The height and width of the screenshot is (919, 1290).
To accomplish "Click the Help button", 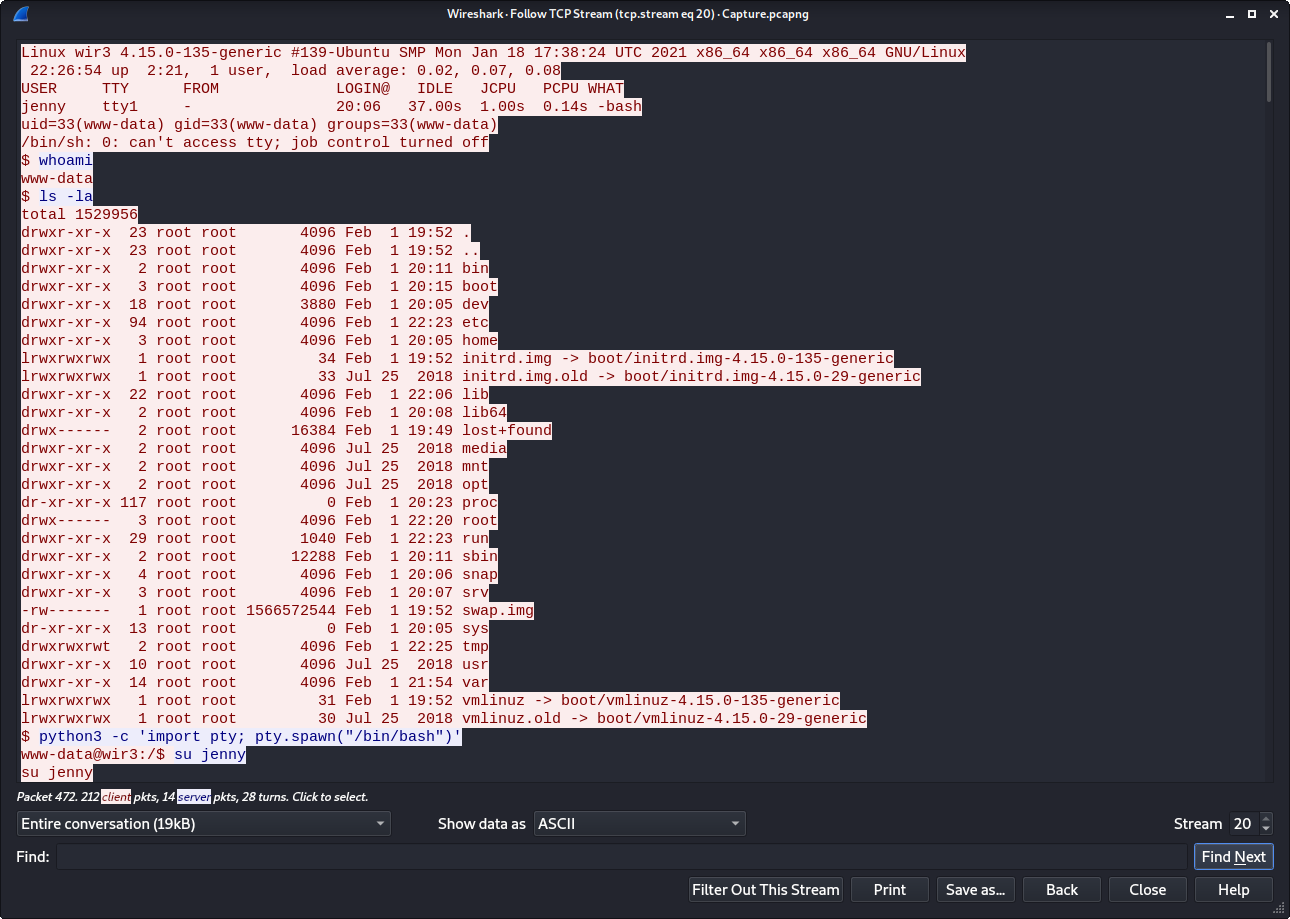I will coord(1234,890).
